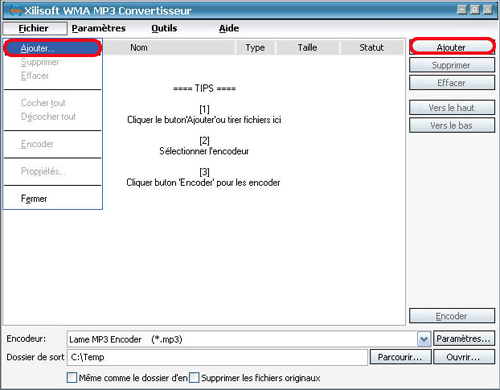Screen dimensions: 500x390
Task: Minimize the Xilisoft window
Action: (462, 10)
